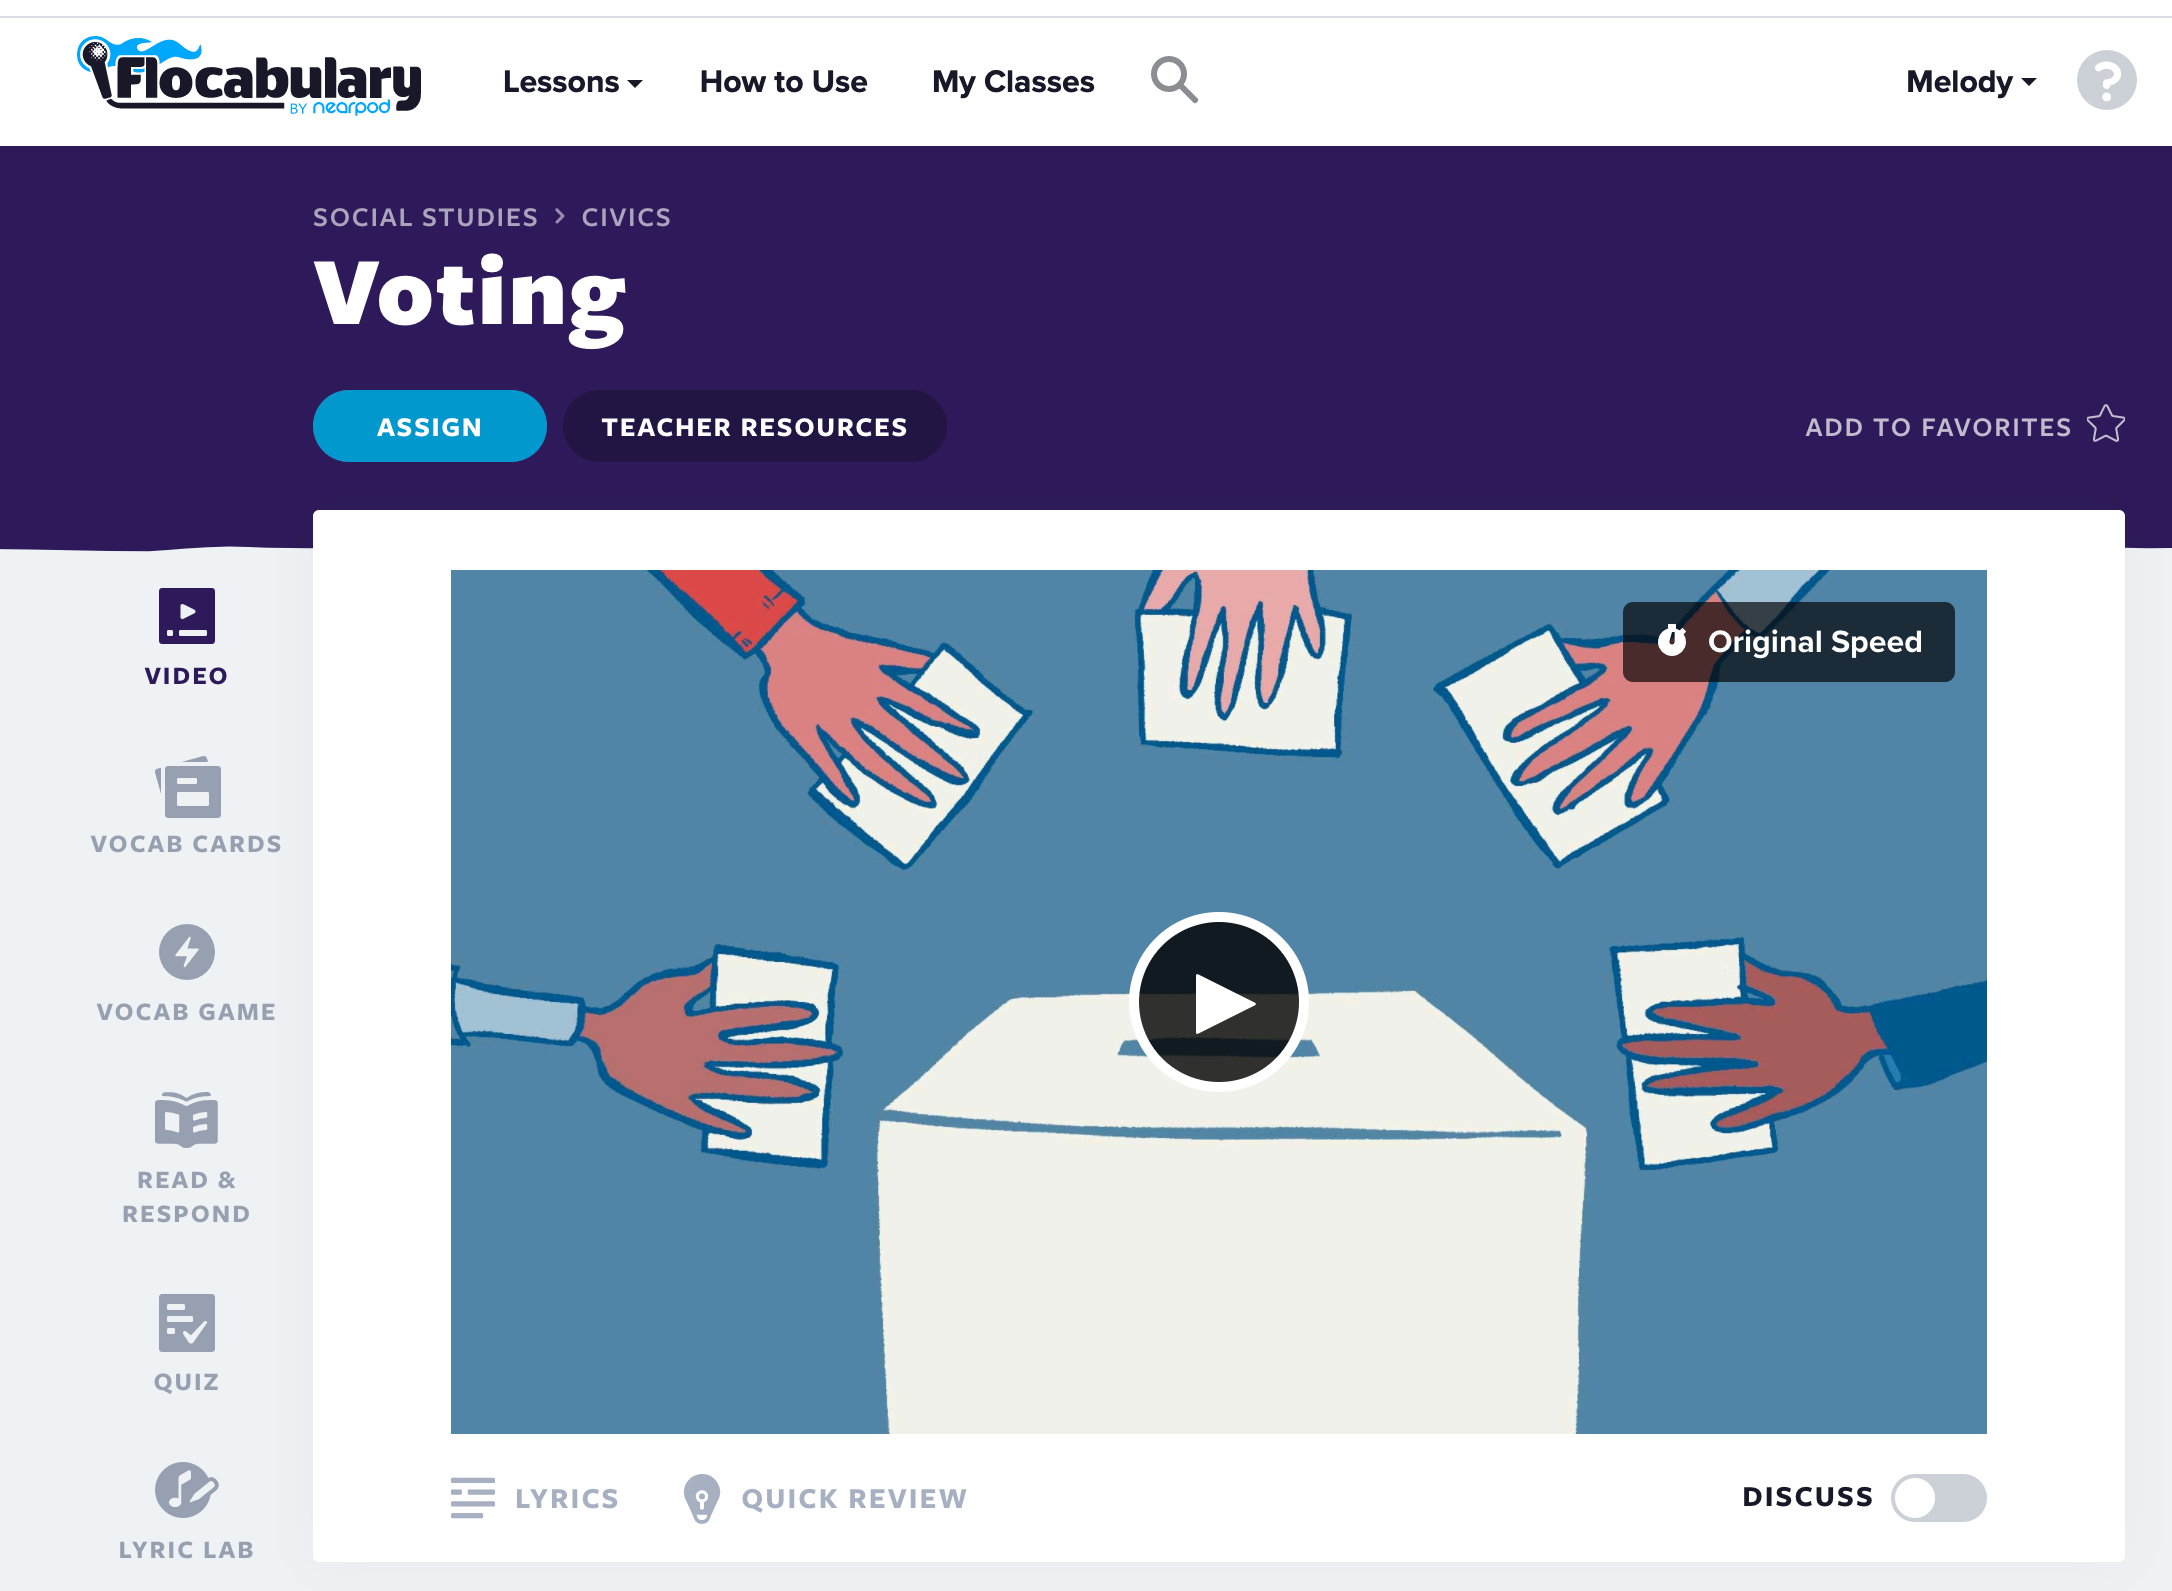Click the search magnifying glass icon
This screenshot has width=2172, height=1591.
point(1174,80)
